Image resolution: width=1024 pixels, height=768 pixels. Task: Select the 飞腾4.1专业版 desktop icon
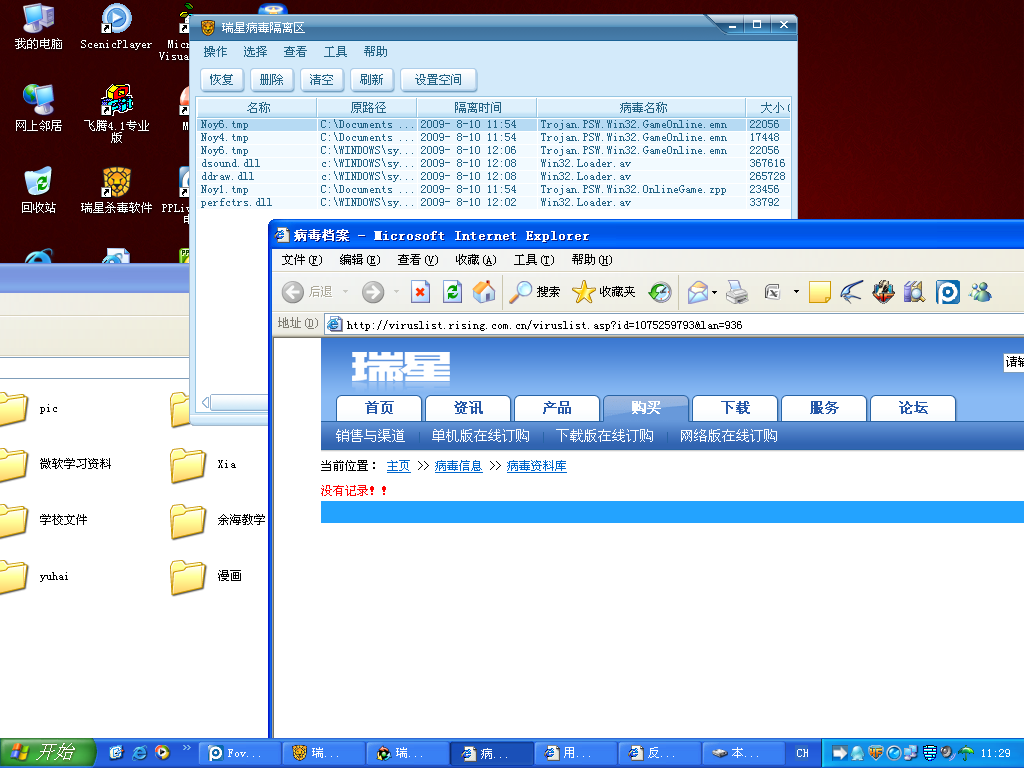coord(116,114)
